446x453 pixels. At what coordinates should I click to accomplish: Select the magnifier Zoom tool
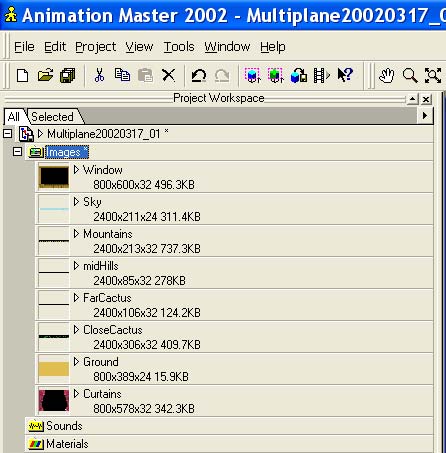click(410, 75)
